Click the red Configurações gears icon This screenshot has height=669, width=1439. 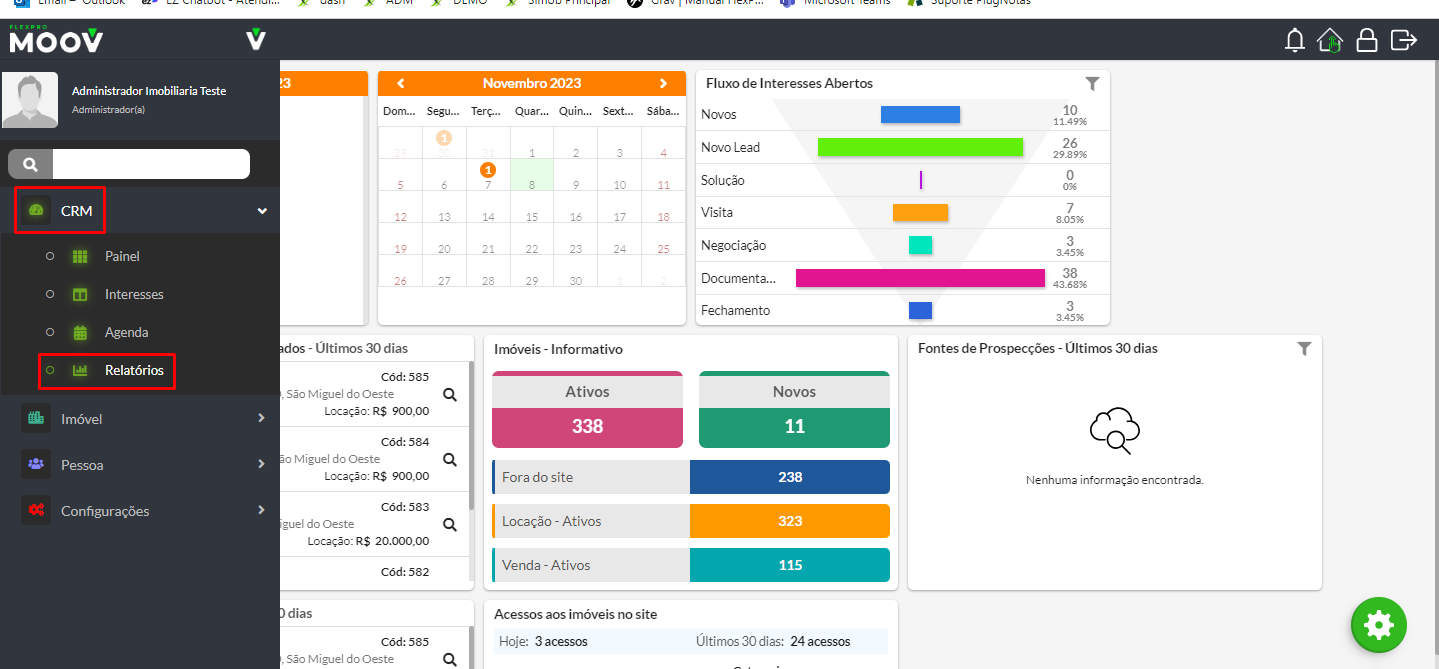[x=36, y=510]
